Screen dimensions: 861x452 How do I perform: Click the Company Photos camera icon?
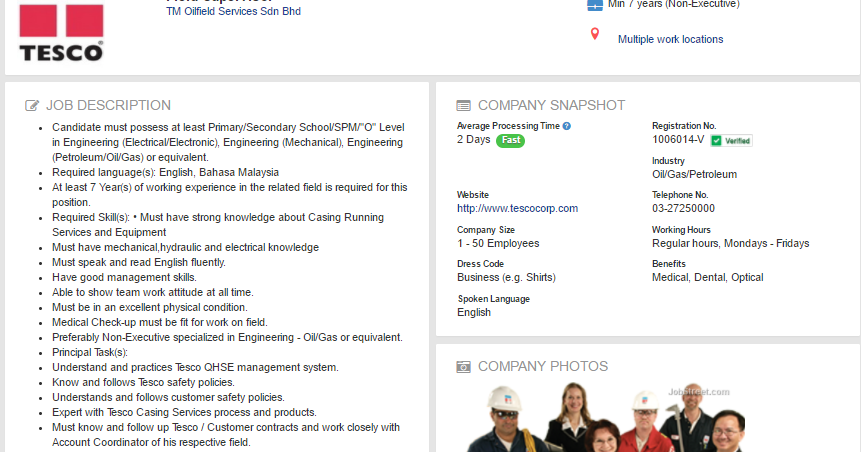point(463,367)
